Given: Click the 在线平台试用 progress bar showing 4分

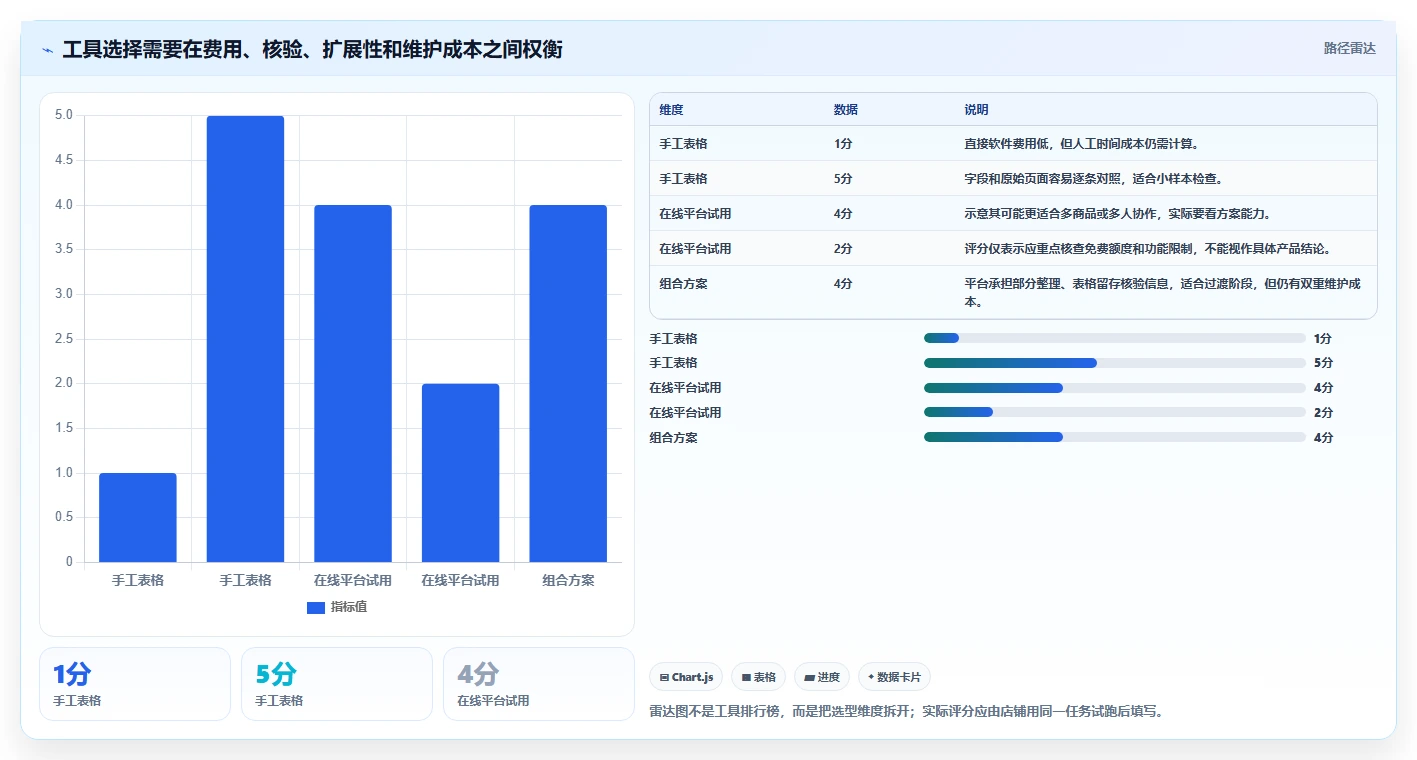Looking at the screenshot, I should pos(1115,388).
